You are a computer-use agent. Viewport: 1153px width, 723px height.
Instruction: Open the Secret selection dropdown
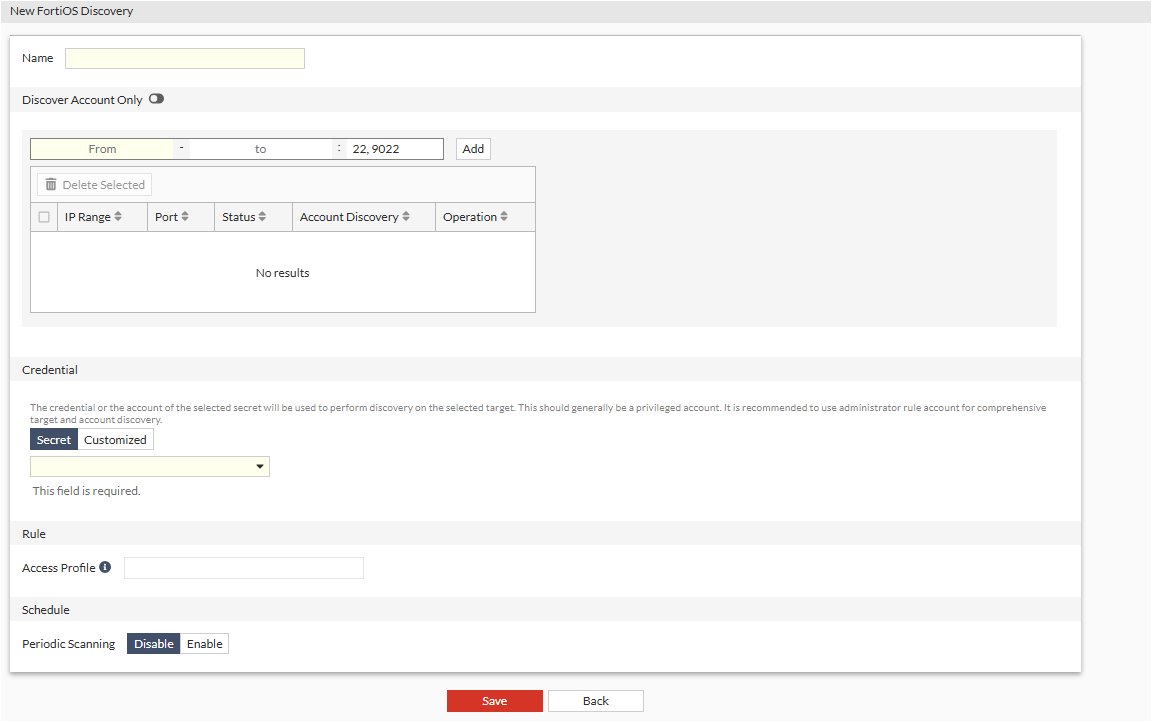(150, 466)
